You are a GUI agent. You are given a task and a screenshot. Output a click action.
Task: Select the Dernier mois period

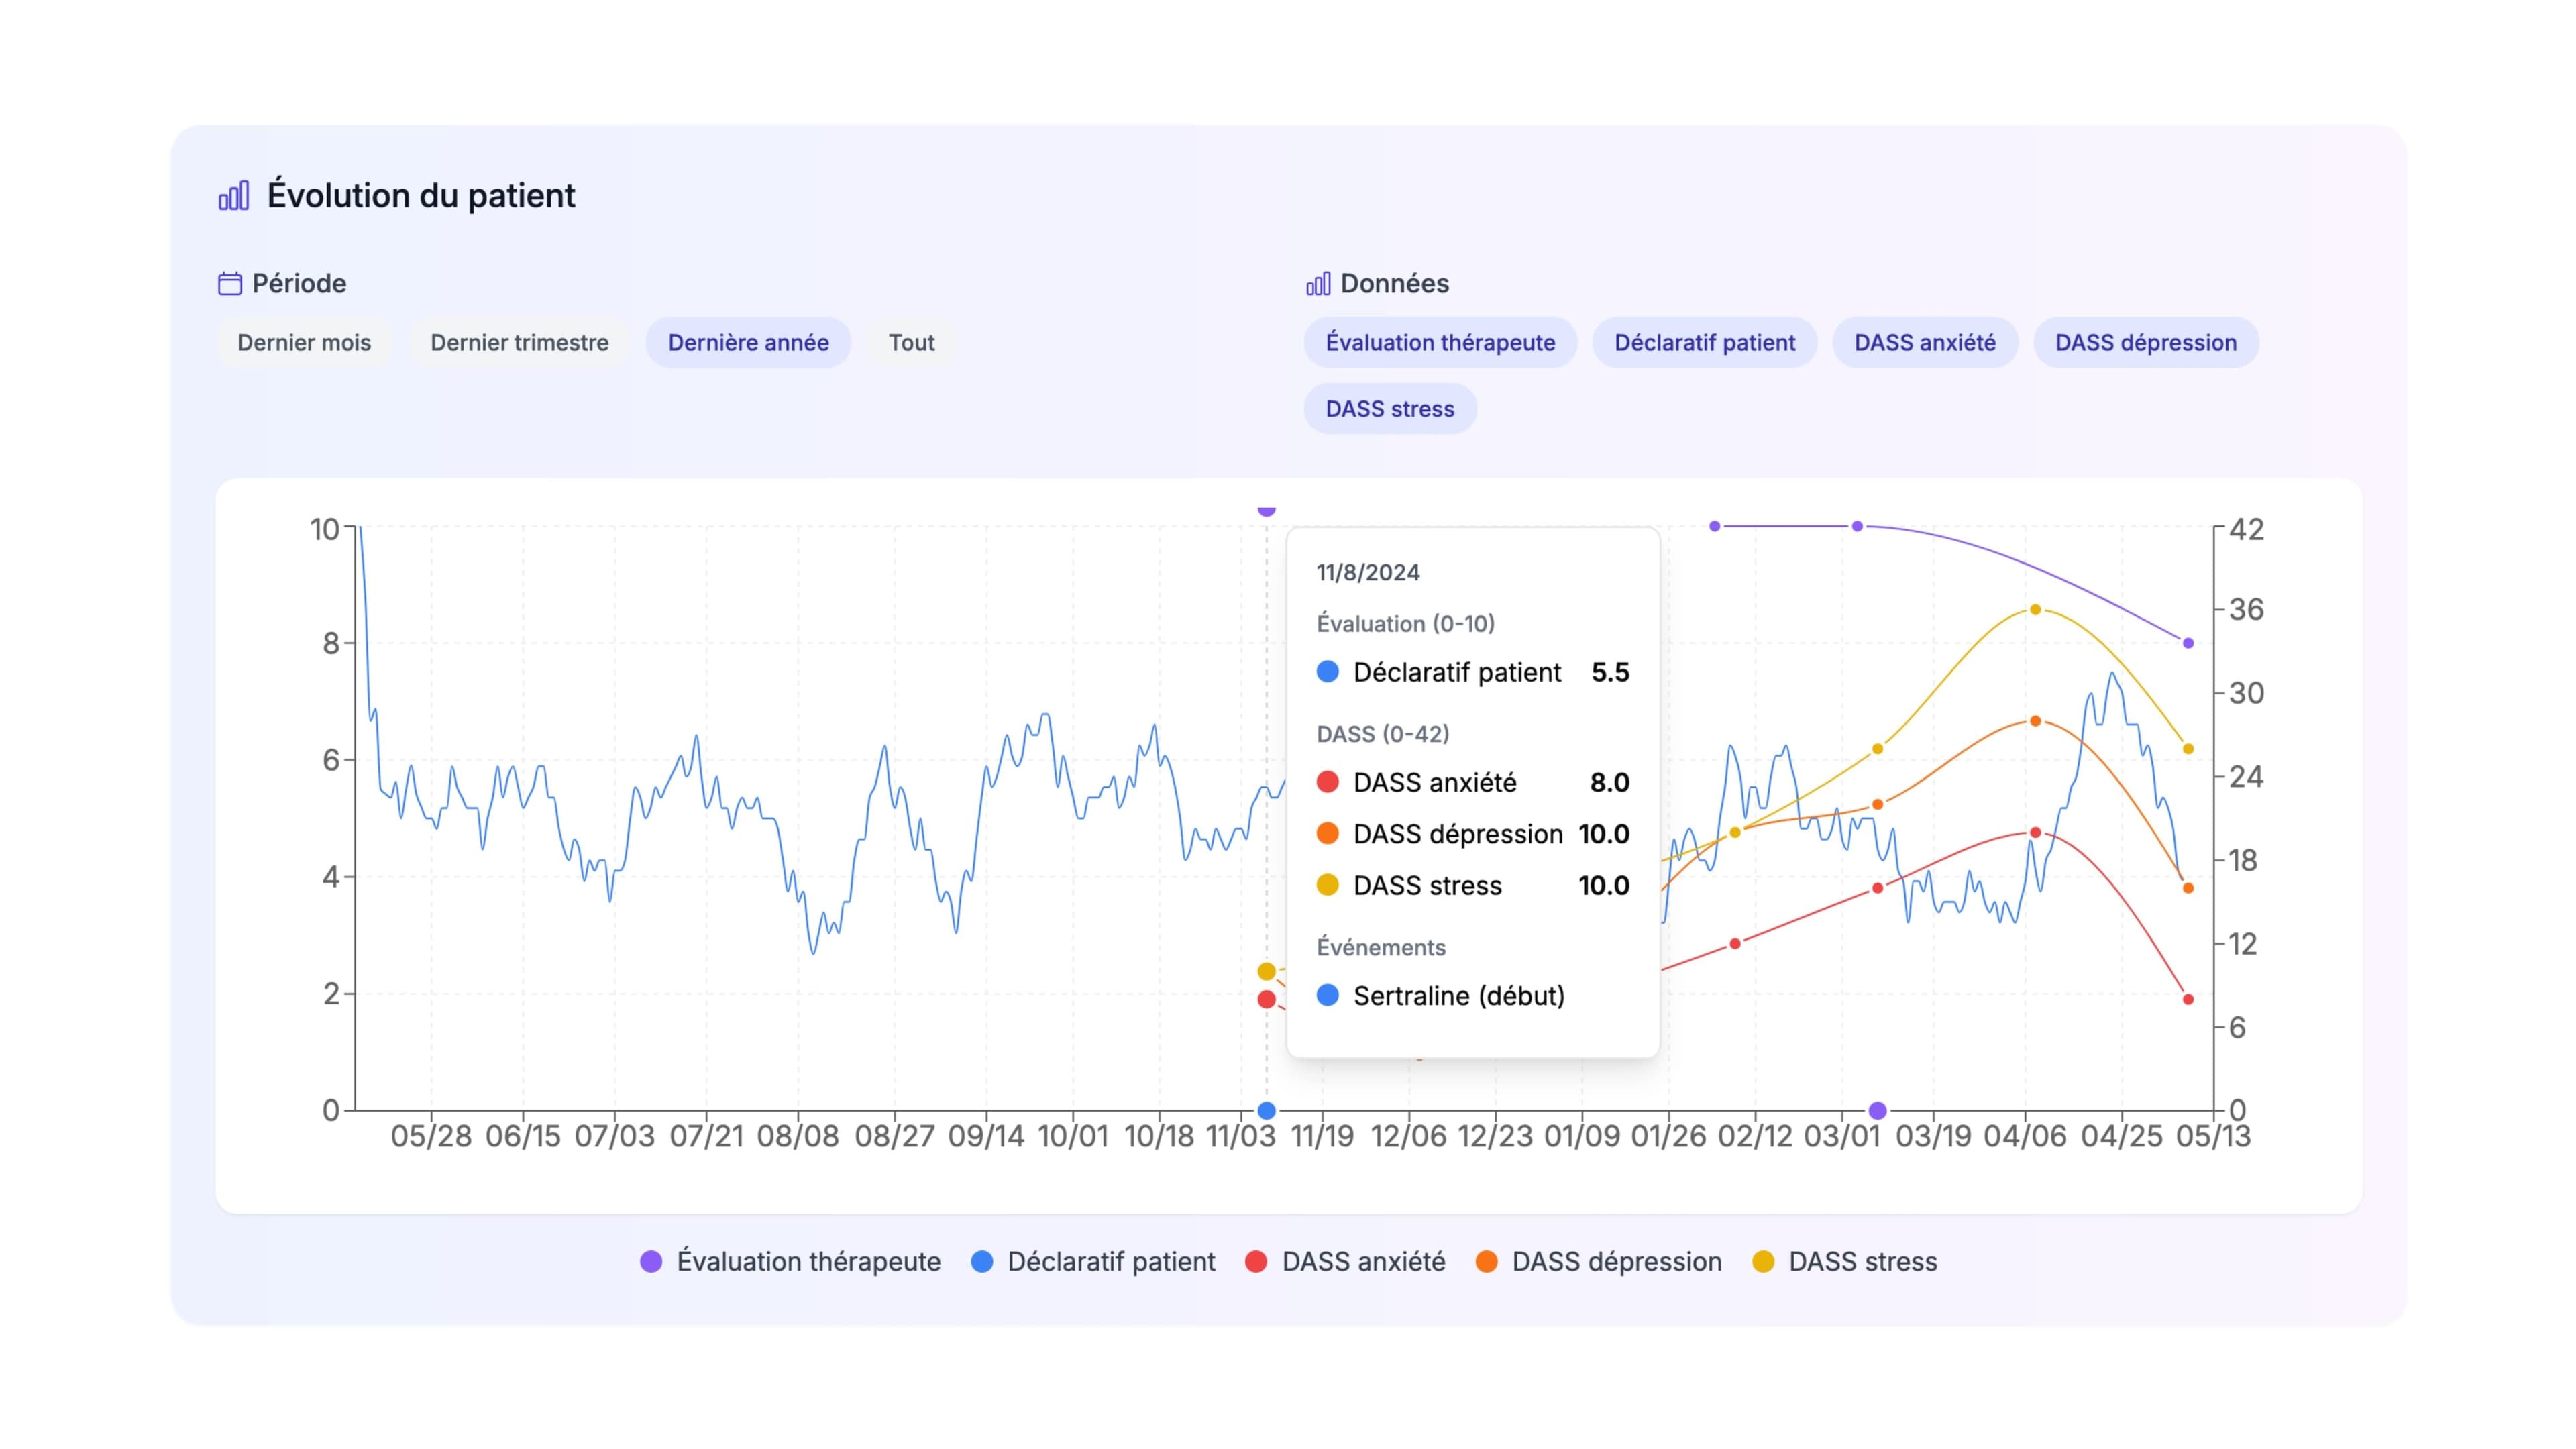coord(304,343)
